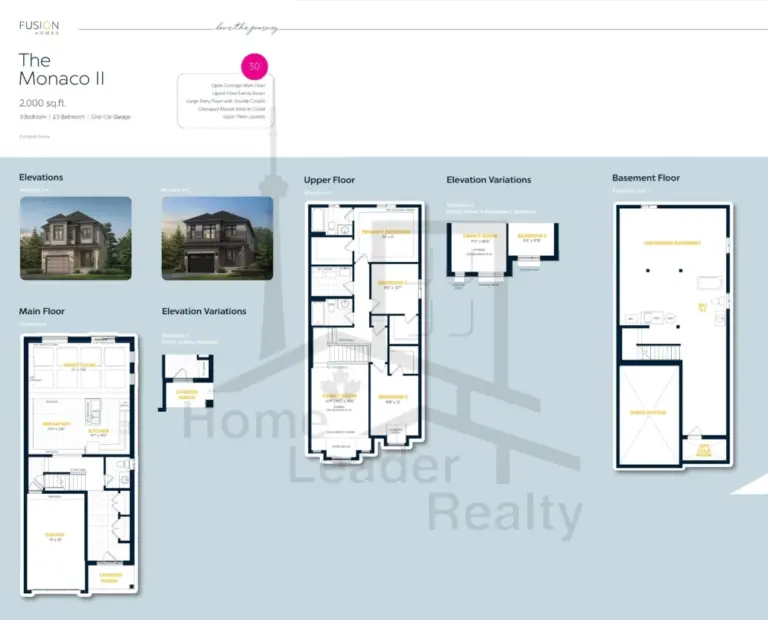Viewport: 768px width, 620px height.
Task: Click the Family Room label in the elevation variation plan
Action: [480, 236]
